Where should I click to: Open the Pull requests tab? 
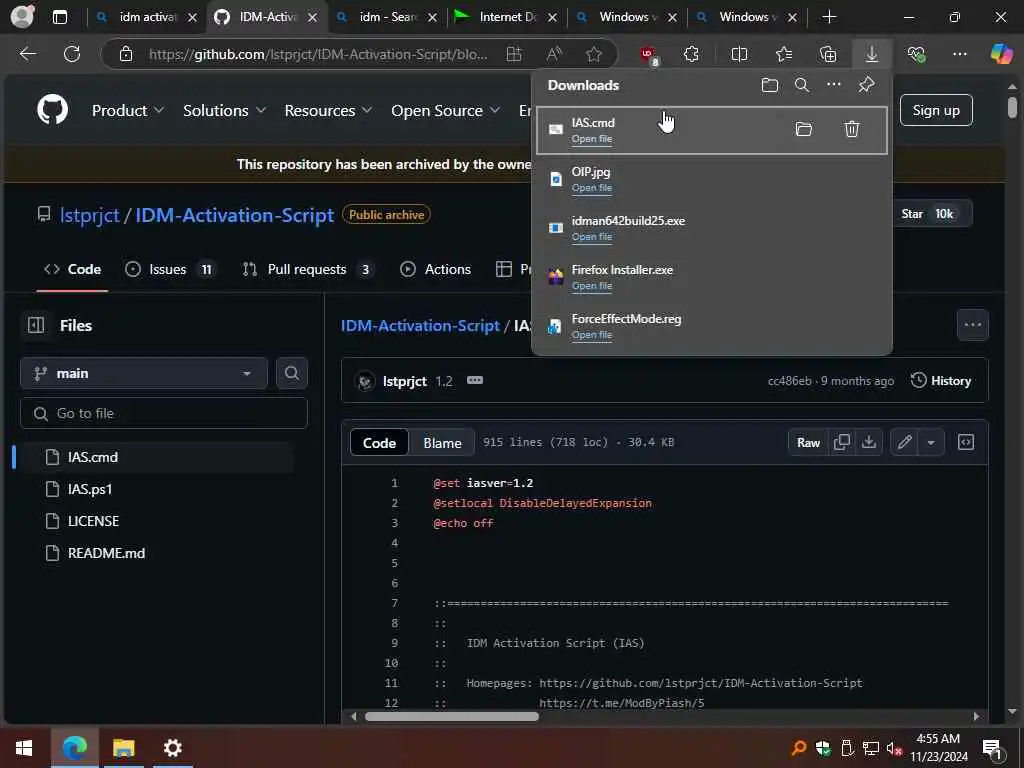[308, 269]
